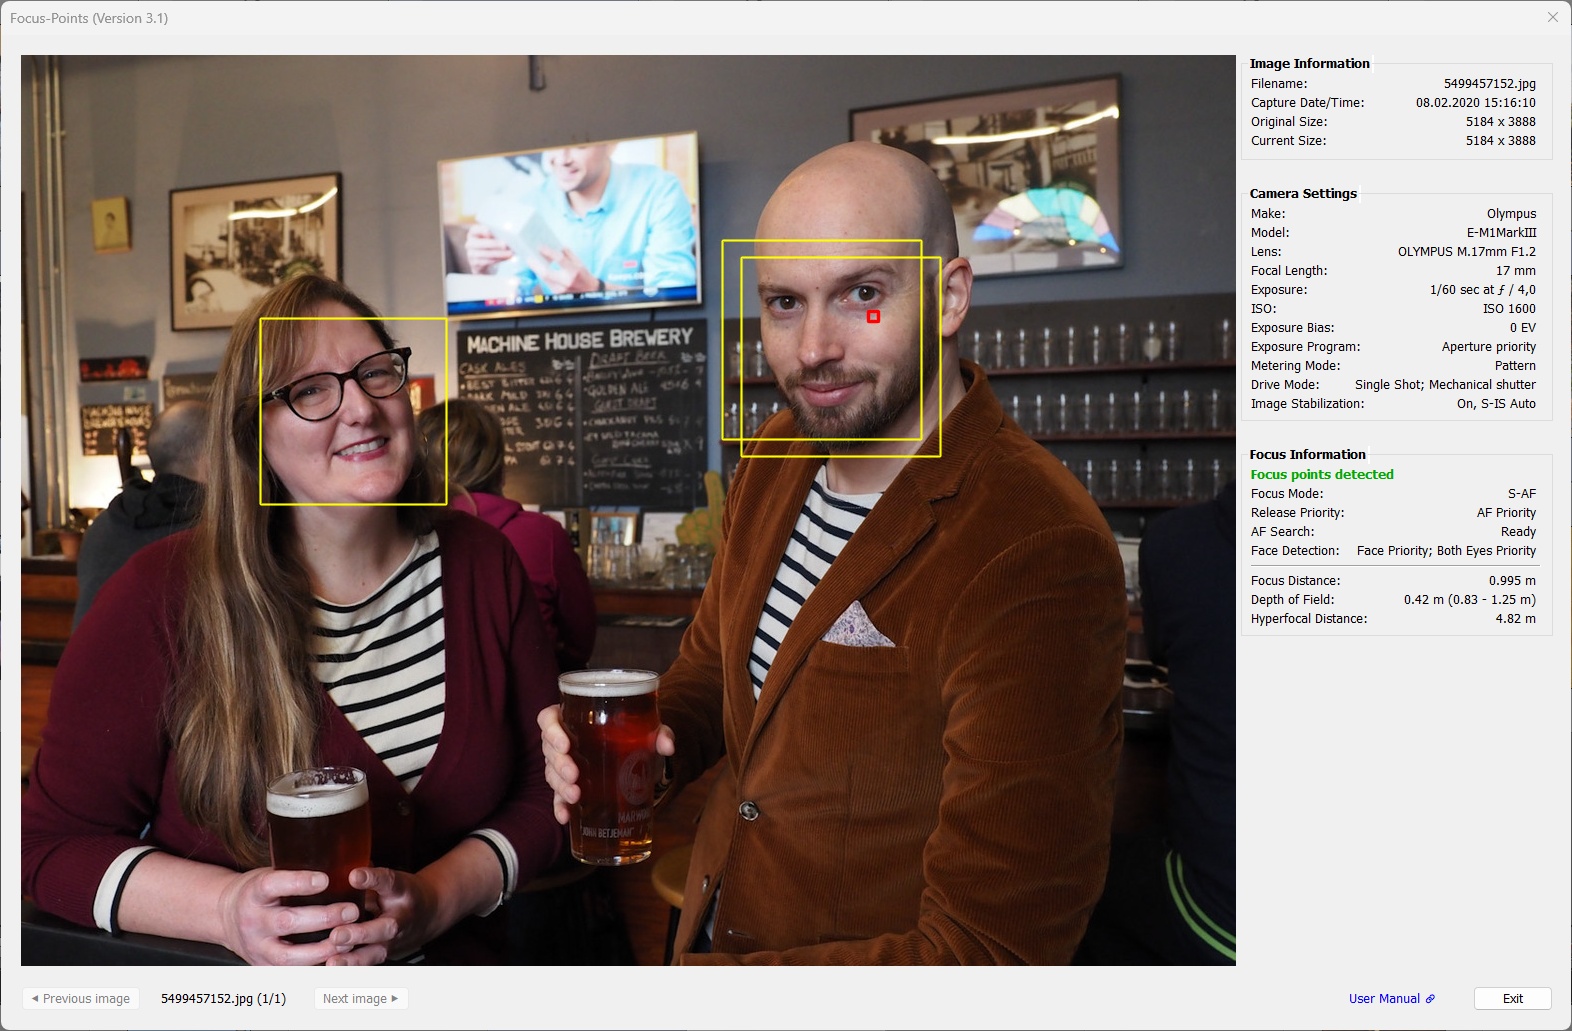Close the Focus-Points window
The image size is (1572, 1031).
(x=1552, y=17)
